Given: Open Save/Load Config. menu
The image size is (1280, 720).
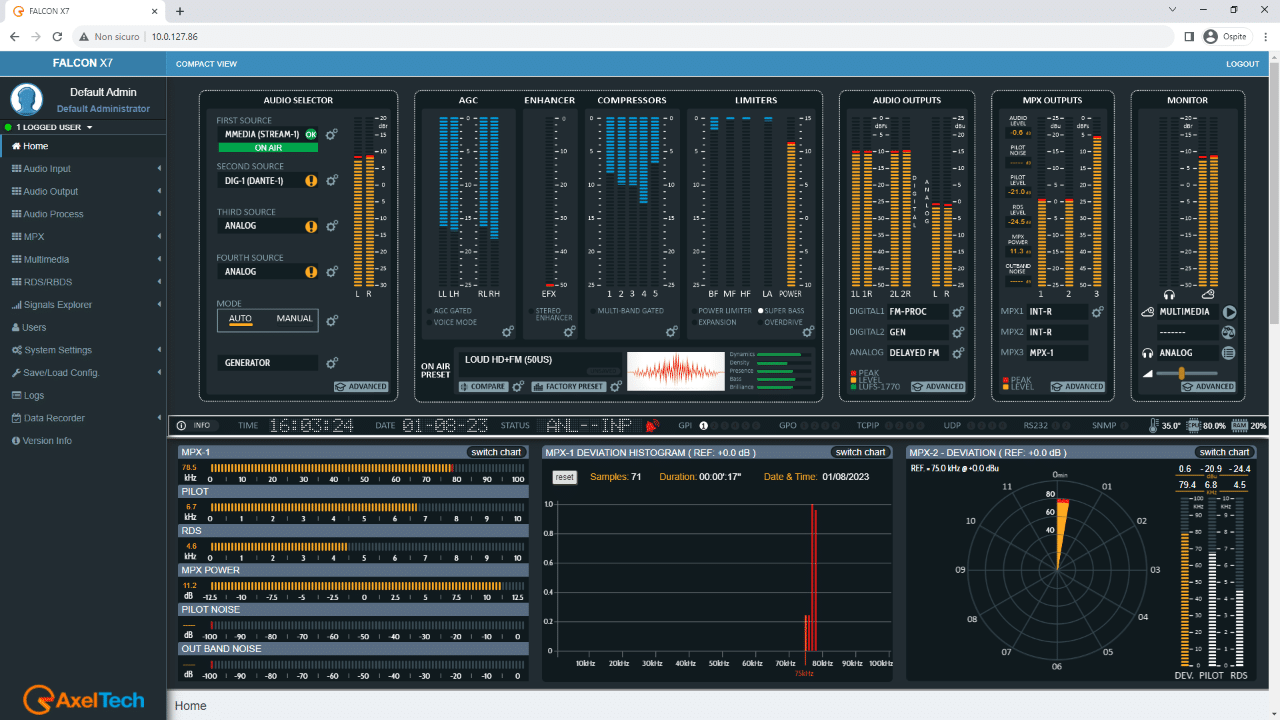Looking at the screenshot, I should pos(83,373).
